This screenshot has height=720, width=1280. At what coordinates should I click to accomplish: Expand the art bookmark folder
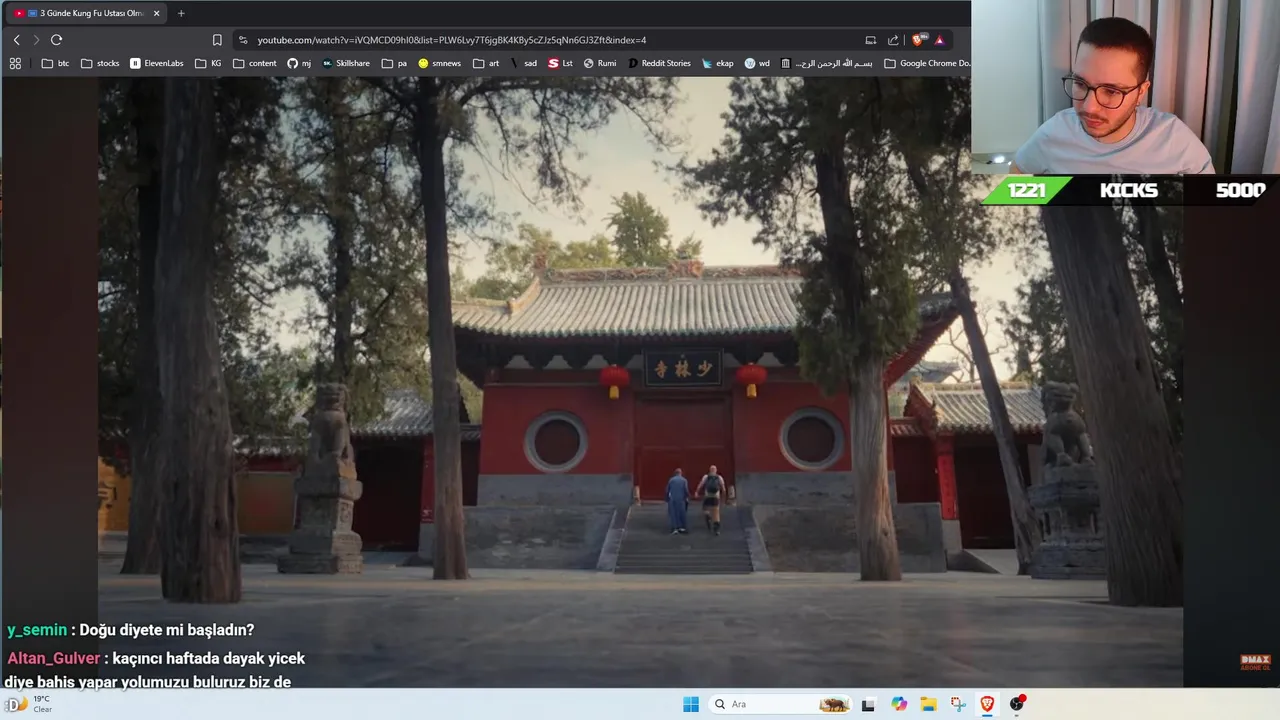(486, 63)
